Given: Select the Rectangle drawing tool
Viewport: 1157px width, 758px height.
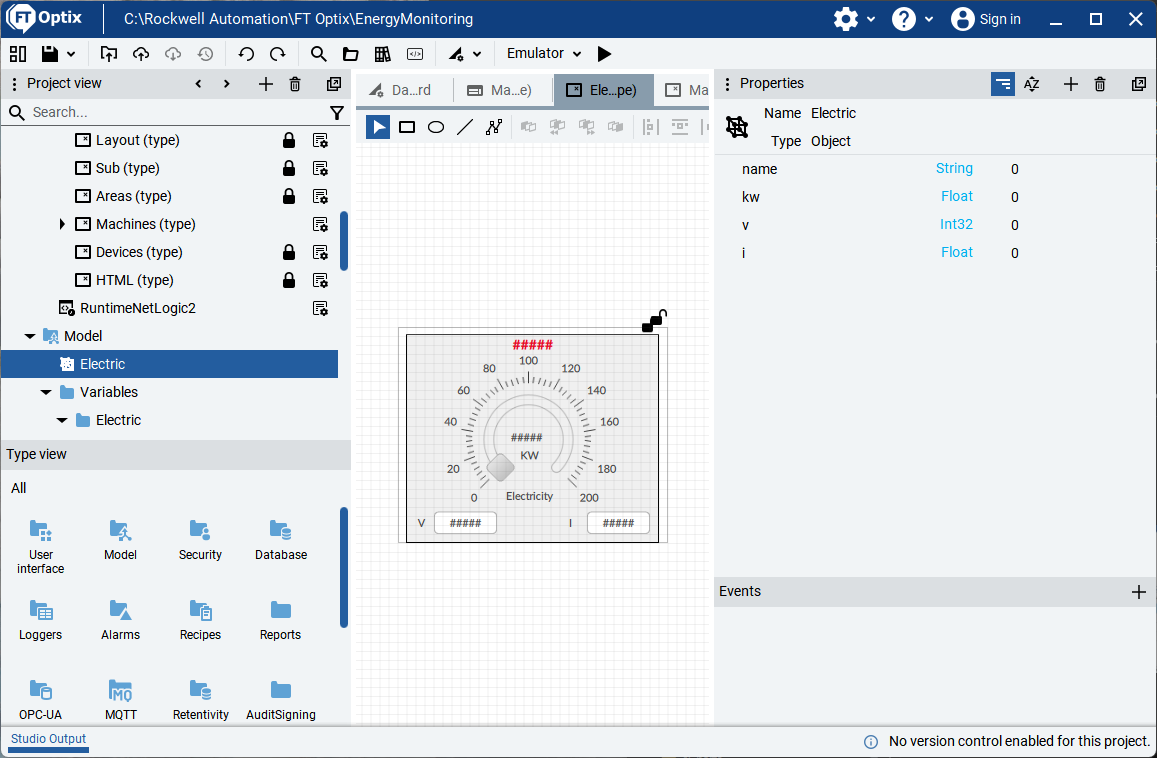Looking at the screenshot, I should coord(407,127).
